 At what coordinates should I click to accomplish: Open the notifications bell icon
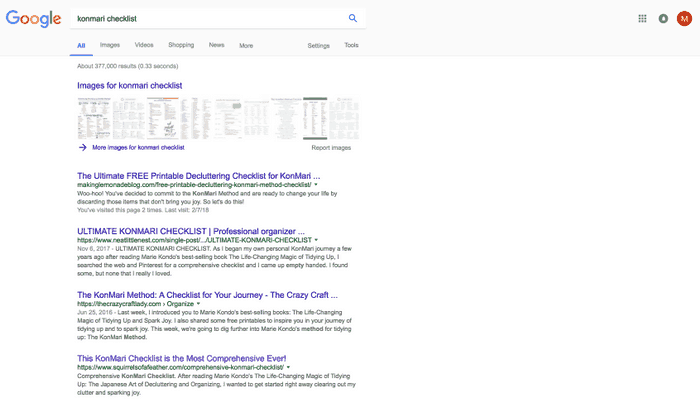pyautogui.click(x=663, y=18)
